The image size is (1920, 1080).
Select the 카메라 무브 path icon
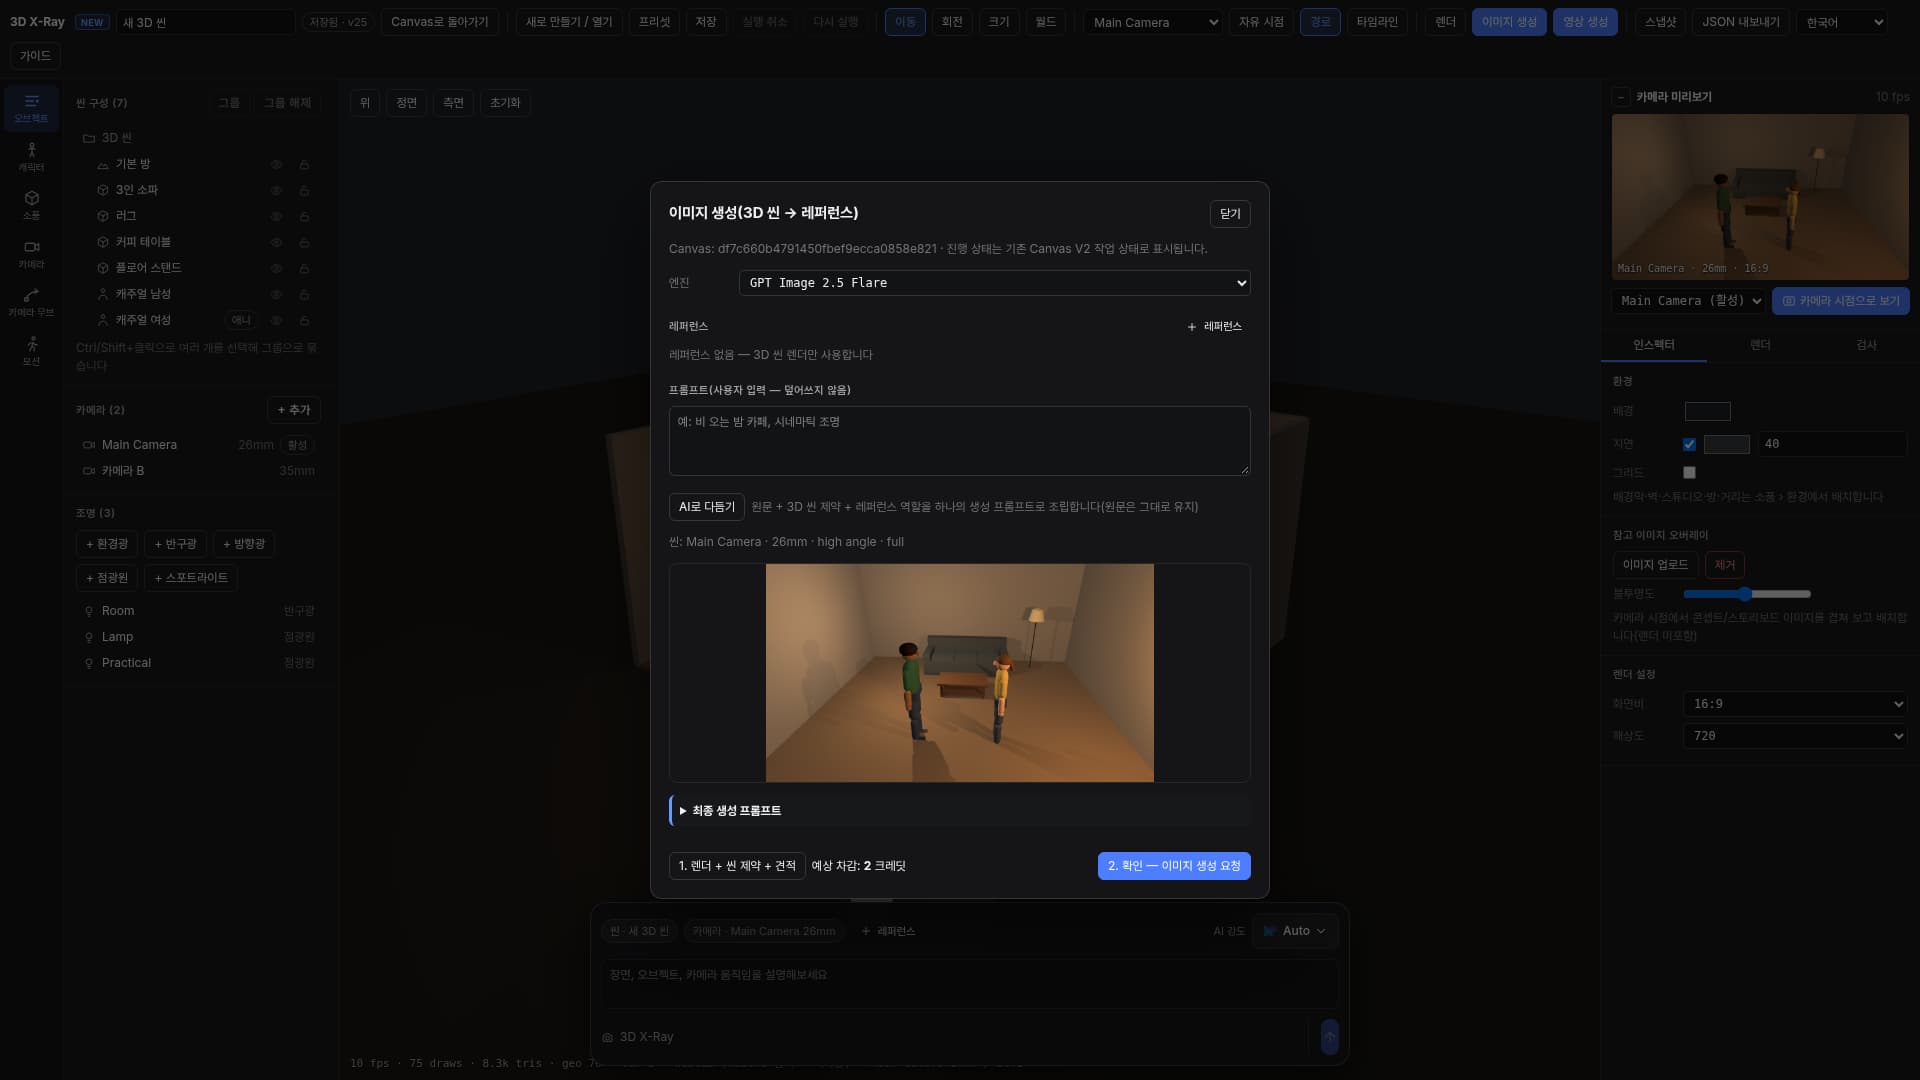[x=31, y=302]
